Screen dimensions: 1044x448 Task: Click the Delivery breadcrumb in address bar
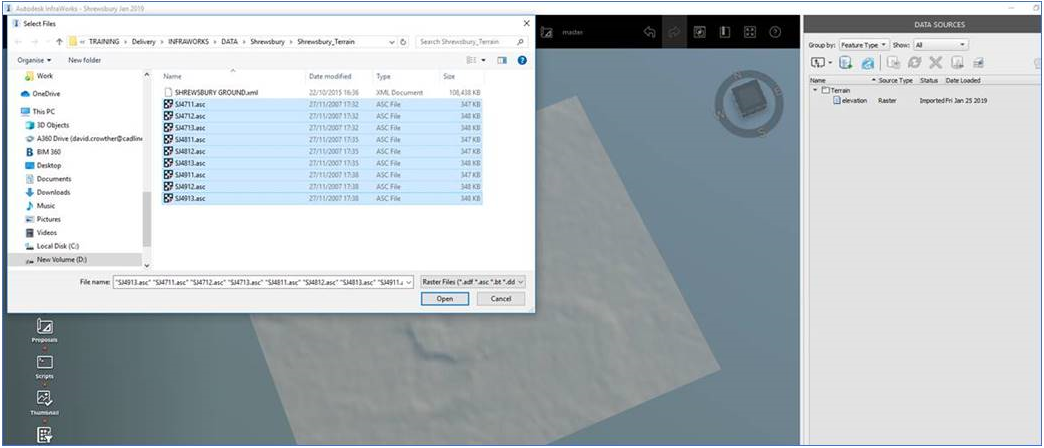tap(143, 41)
